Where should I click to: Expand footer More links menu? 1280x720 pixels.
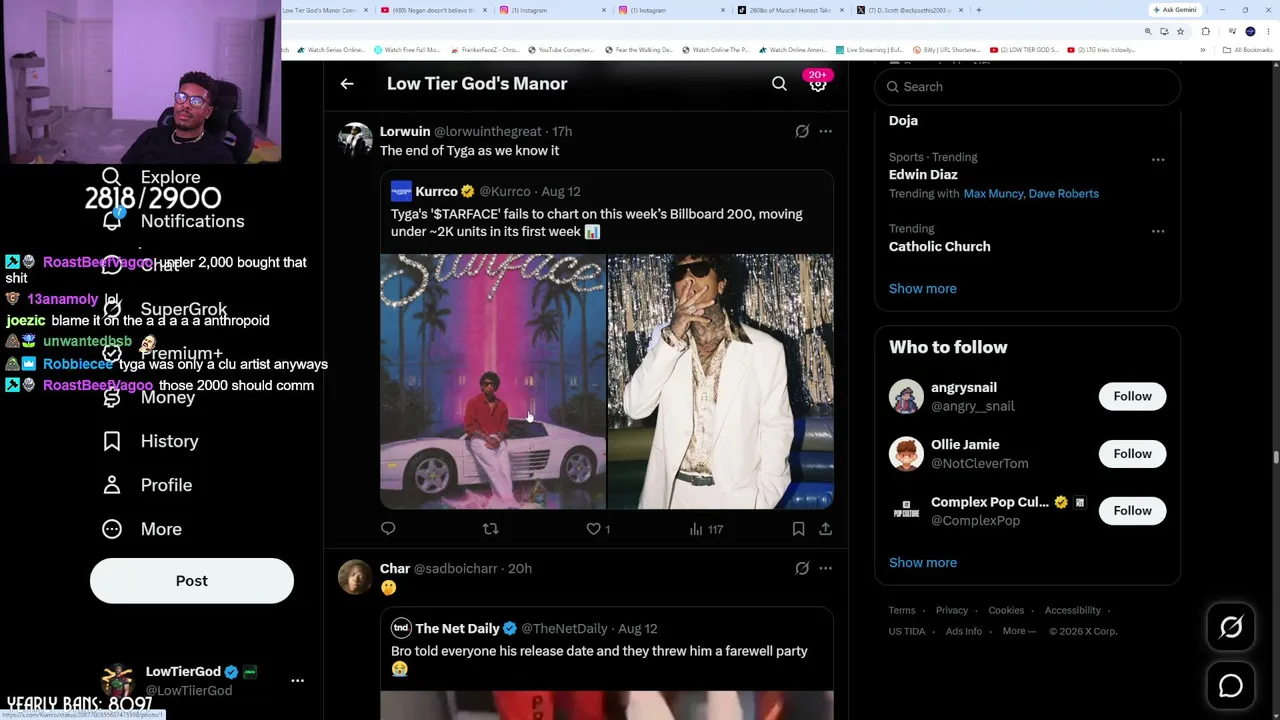(x=1019, y=631)
